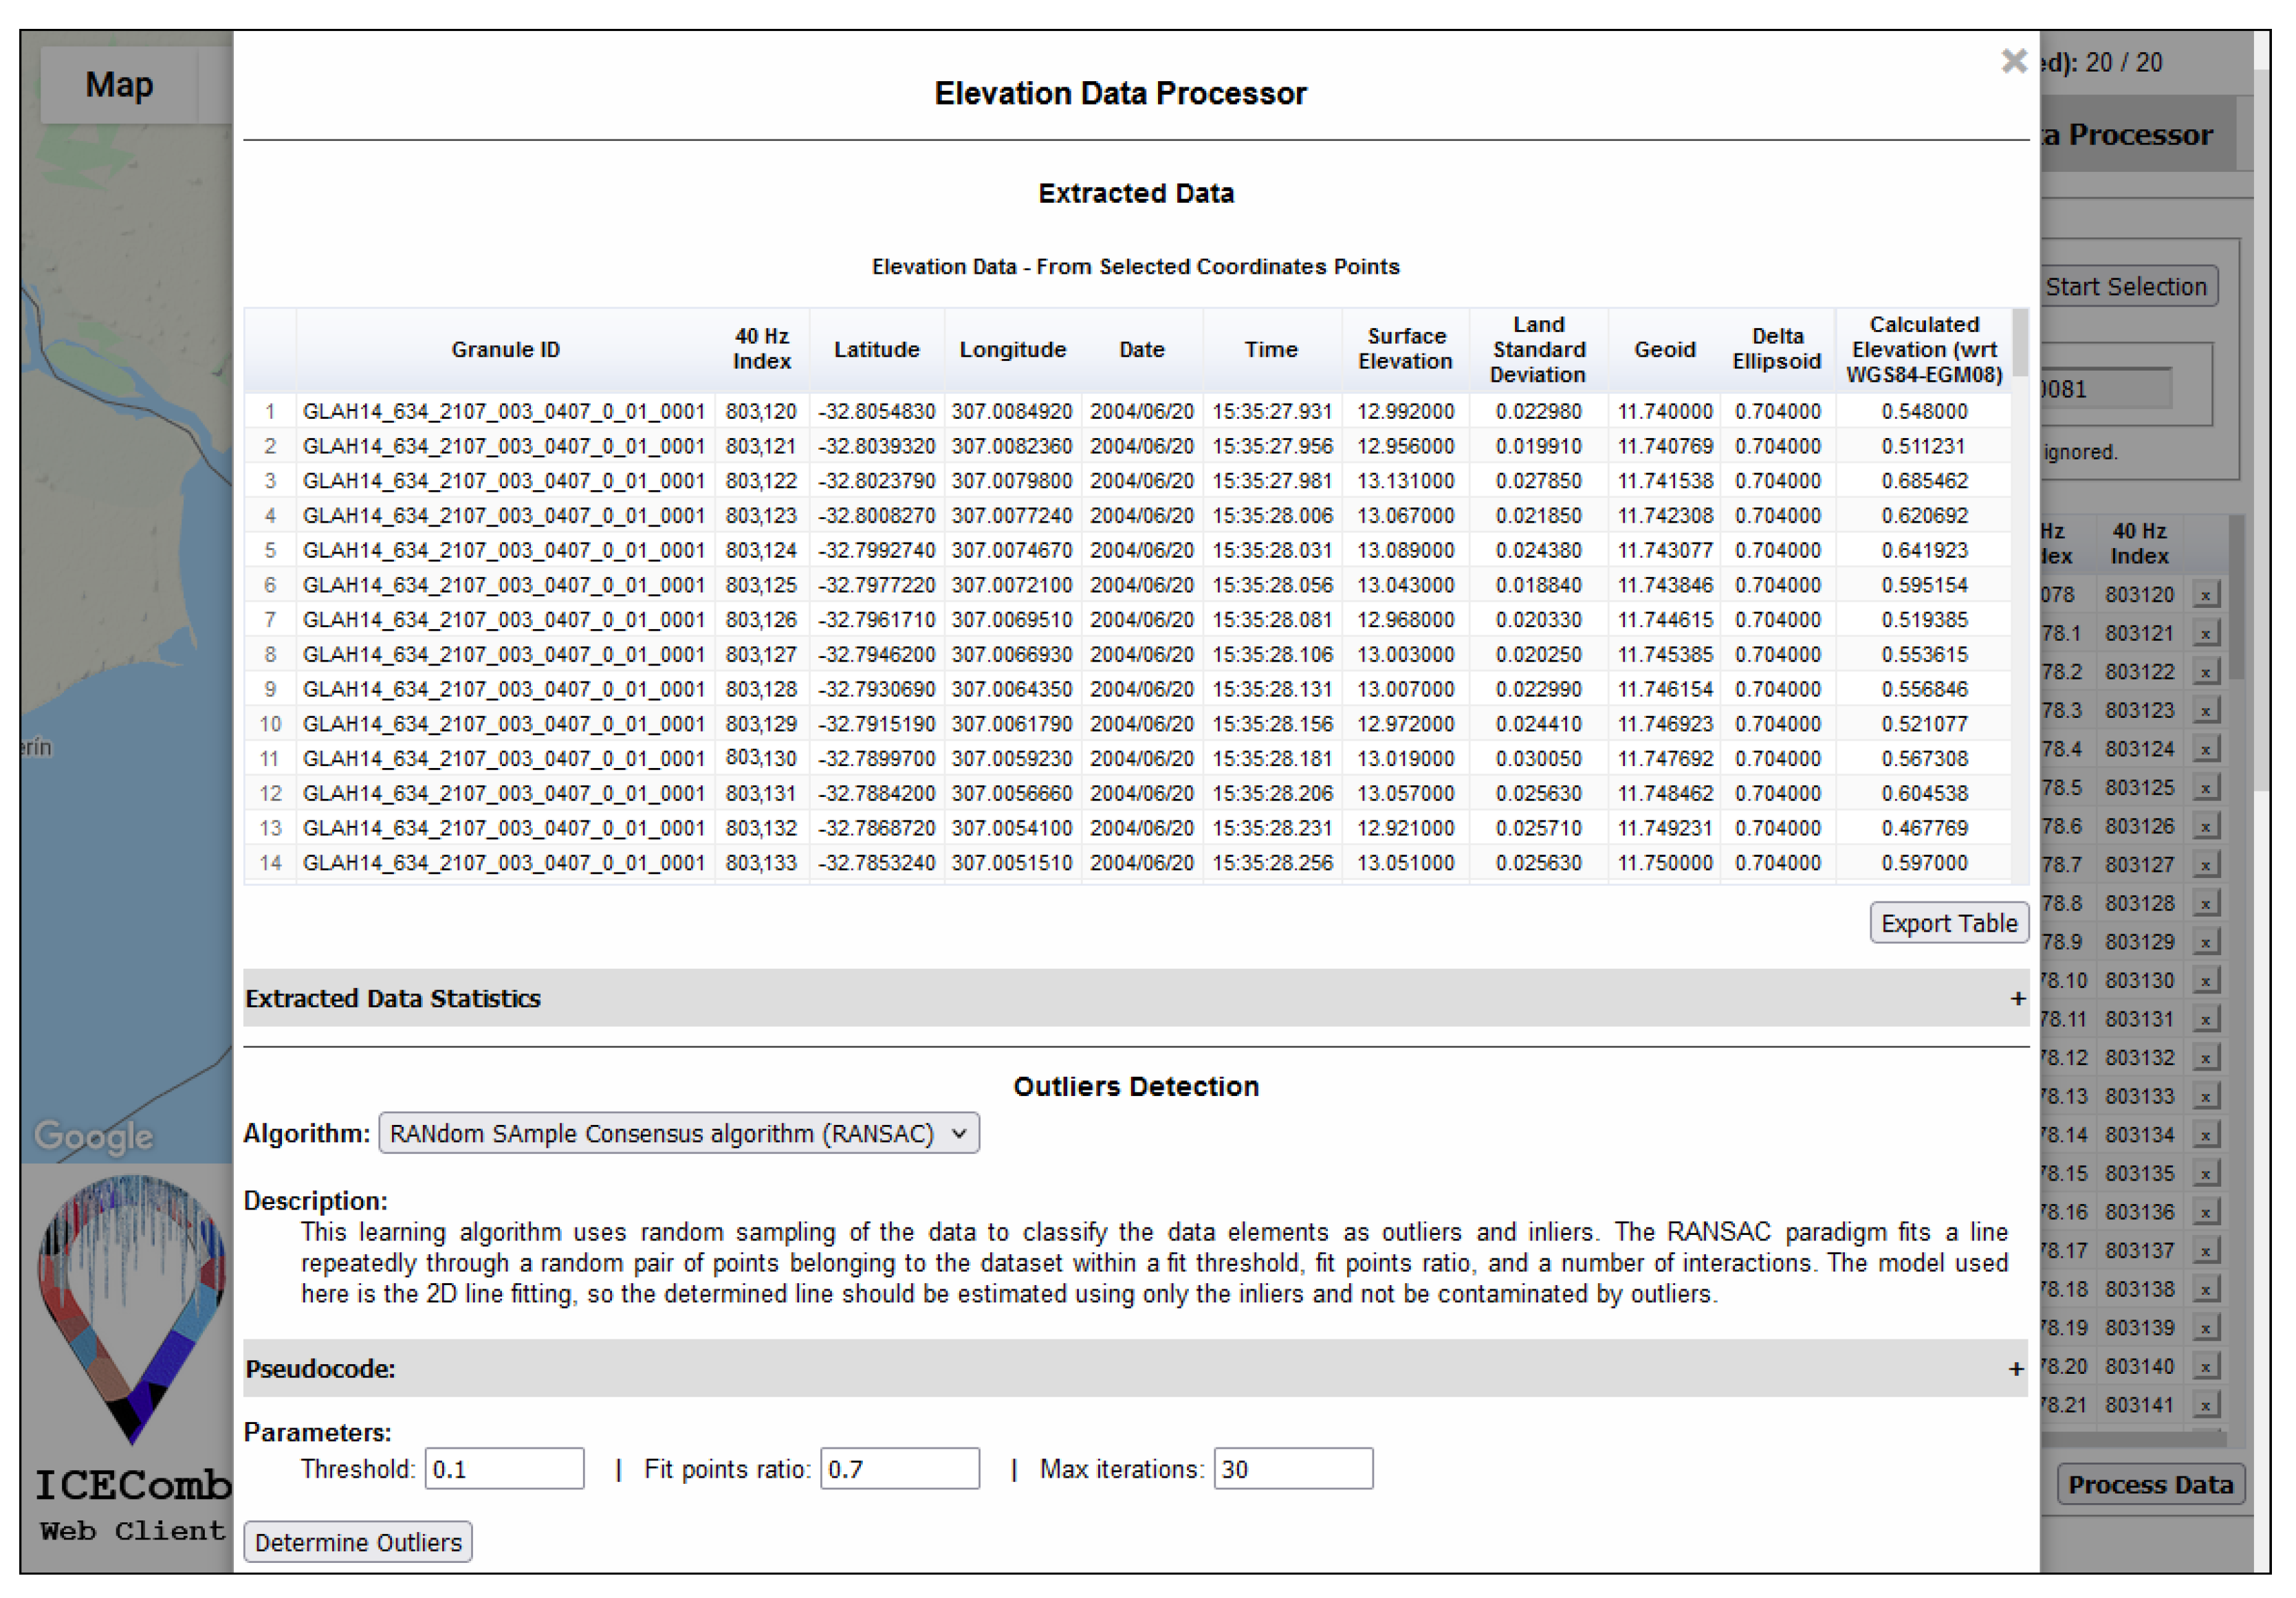The height and width of the screenshot is (1598, 2296).
Task: Focus the Threshold input field
Action: (x=504, y=1470)
